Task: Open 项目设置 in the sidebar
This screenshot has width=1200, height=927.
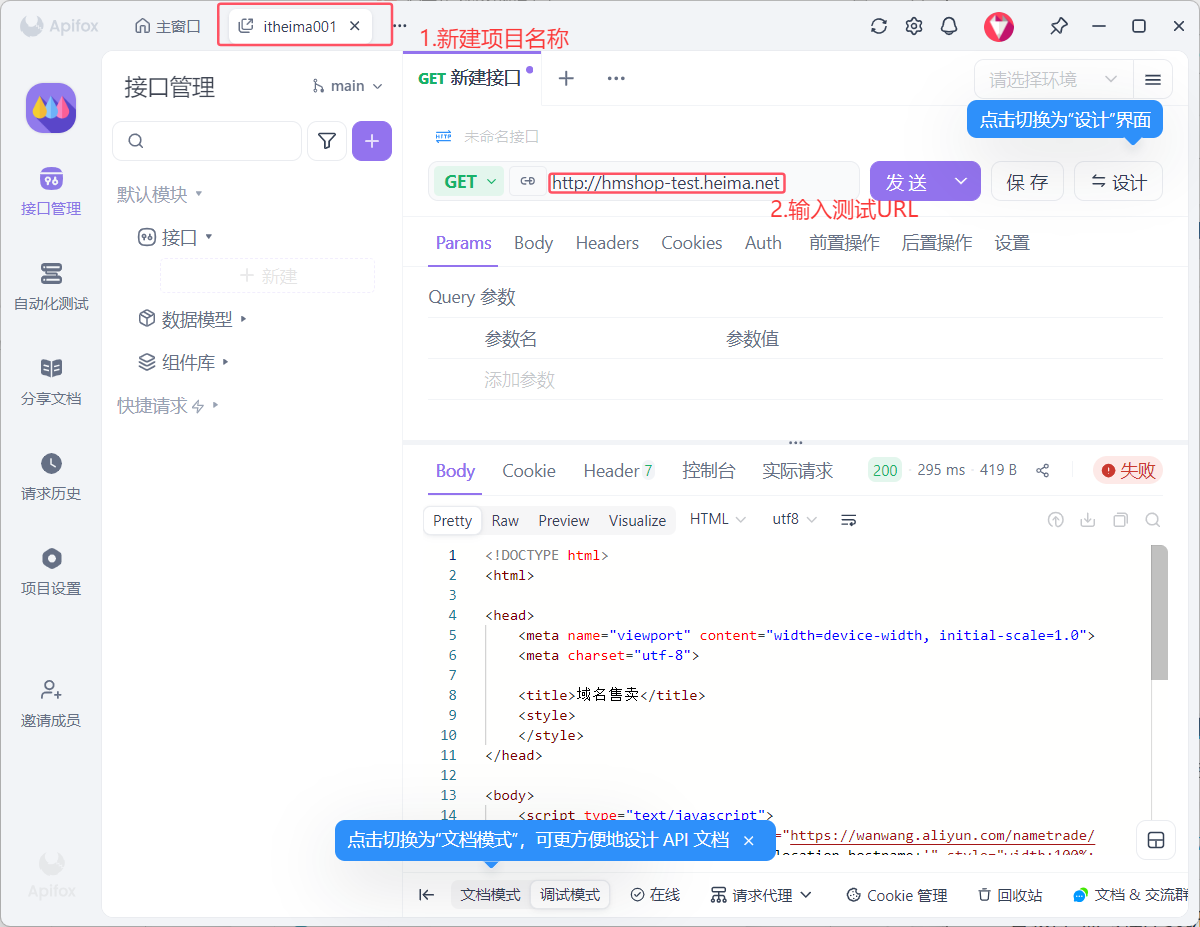Action: (x=51, y=571)
